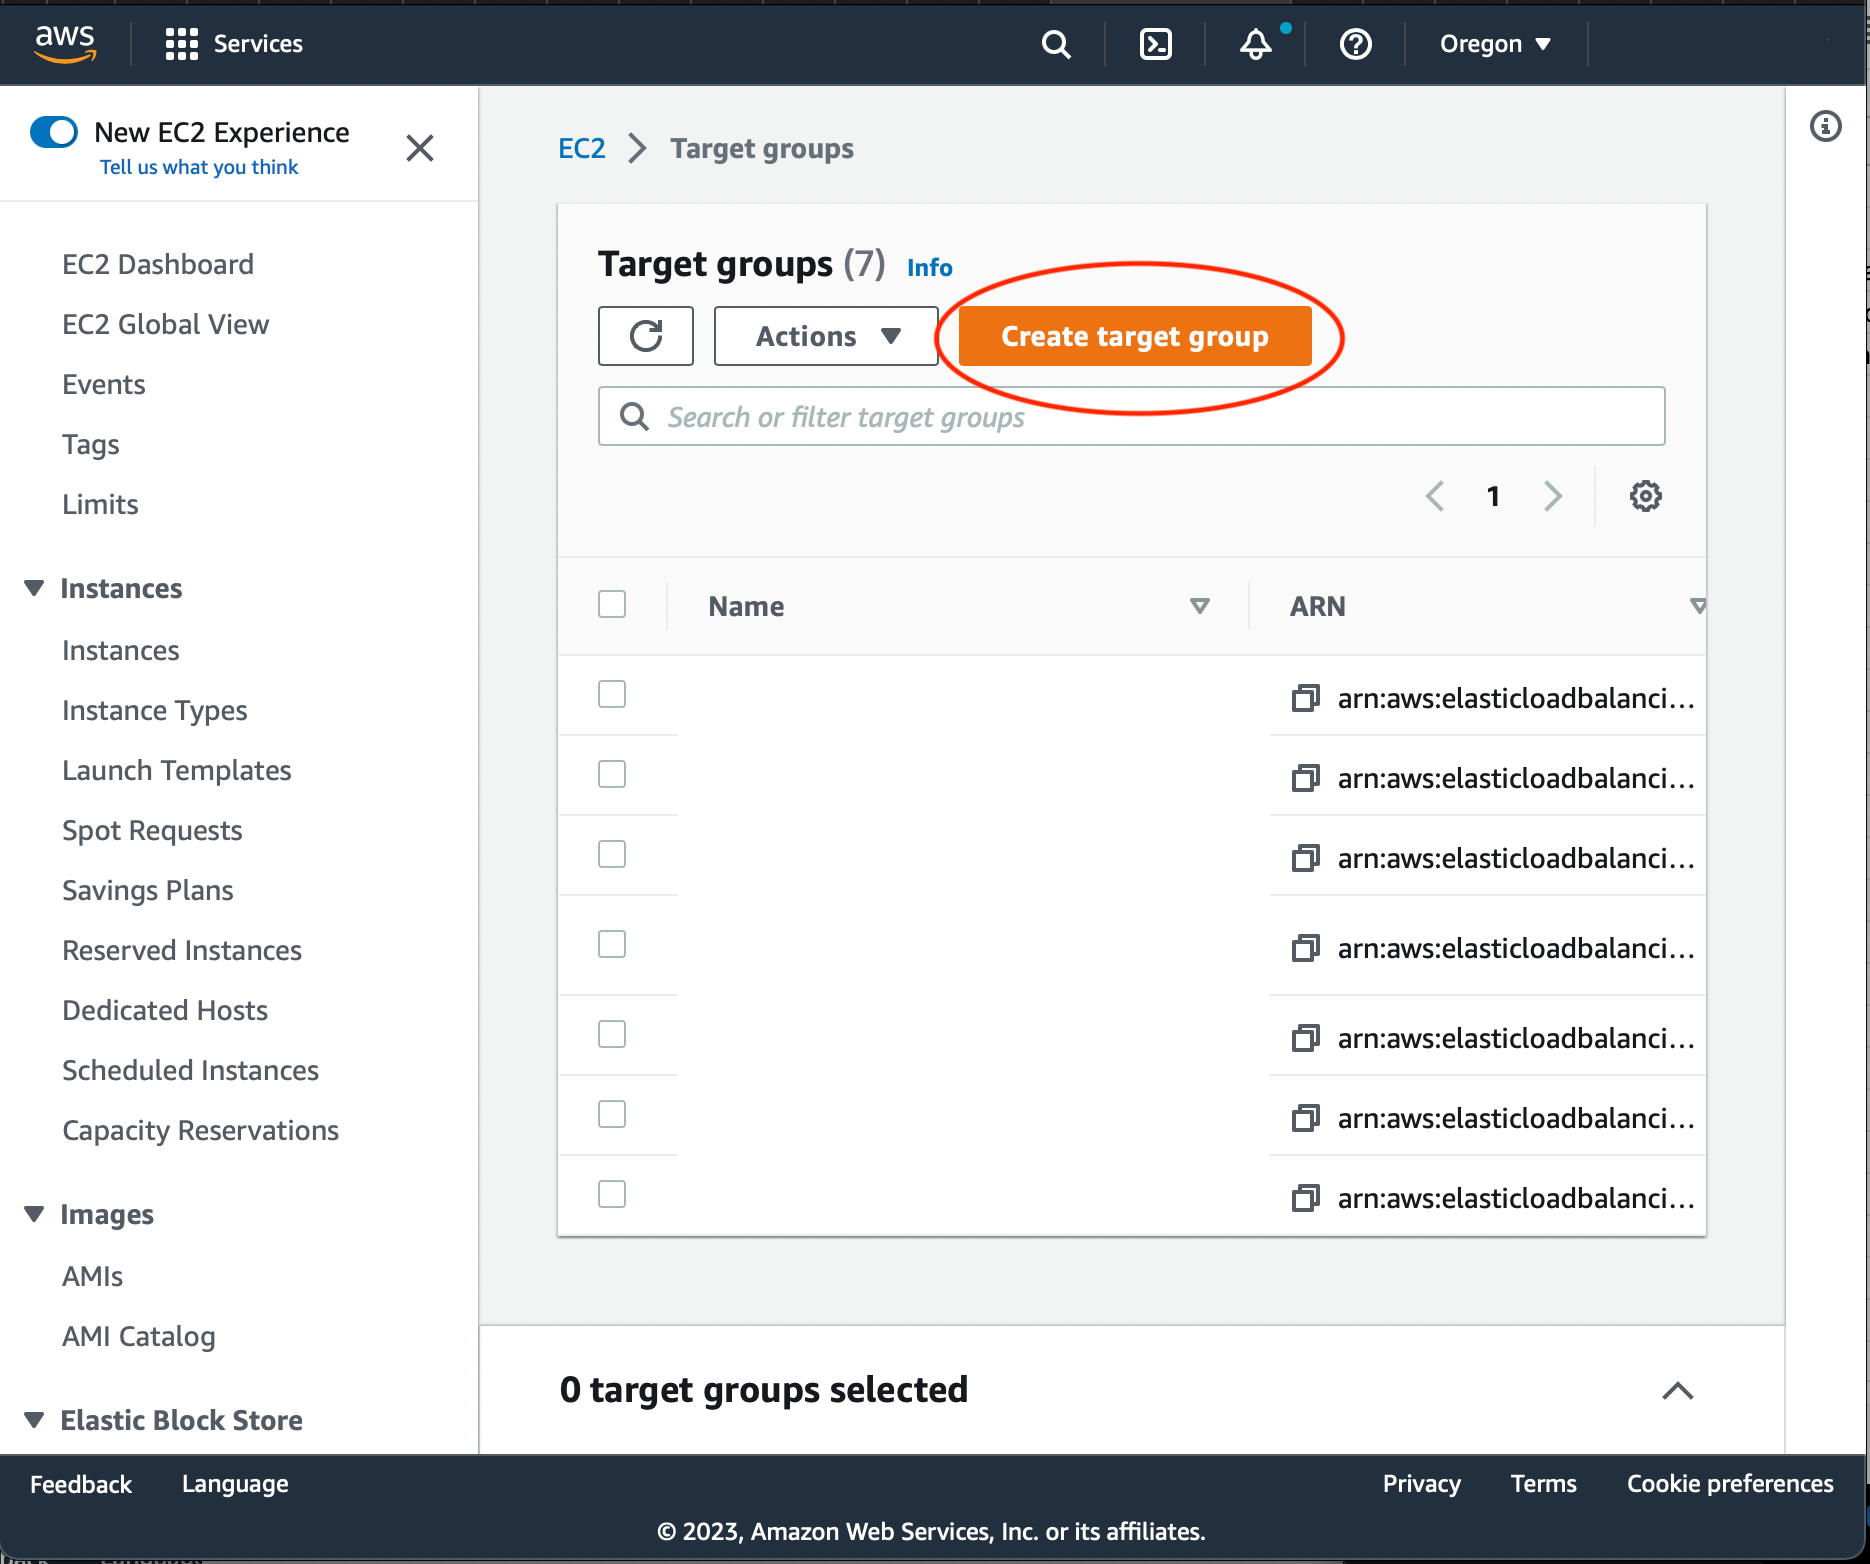Launch the CloudShell terminal icon
This screenshot has width=1870, height=1564.
[1156, 44]
